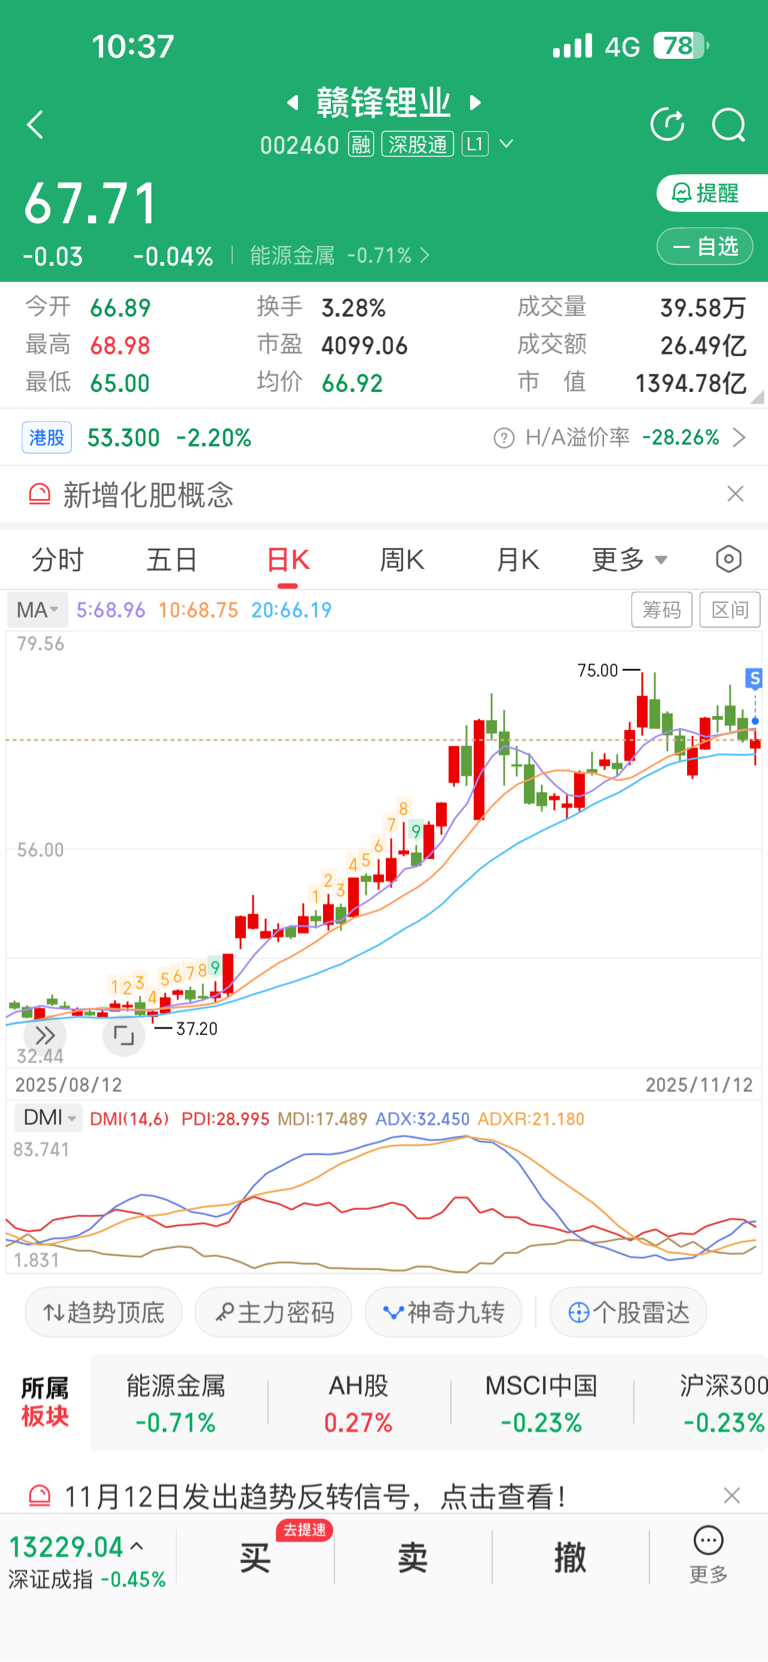Tap the 去提速 badge
Screen dimensions: 768x1662
[x=304, y=1530]
